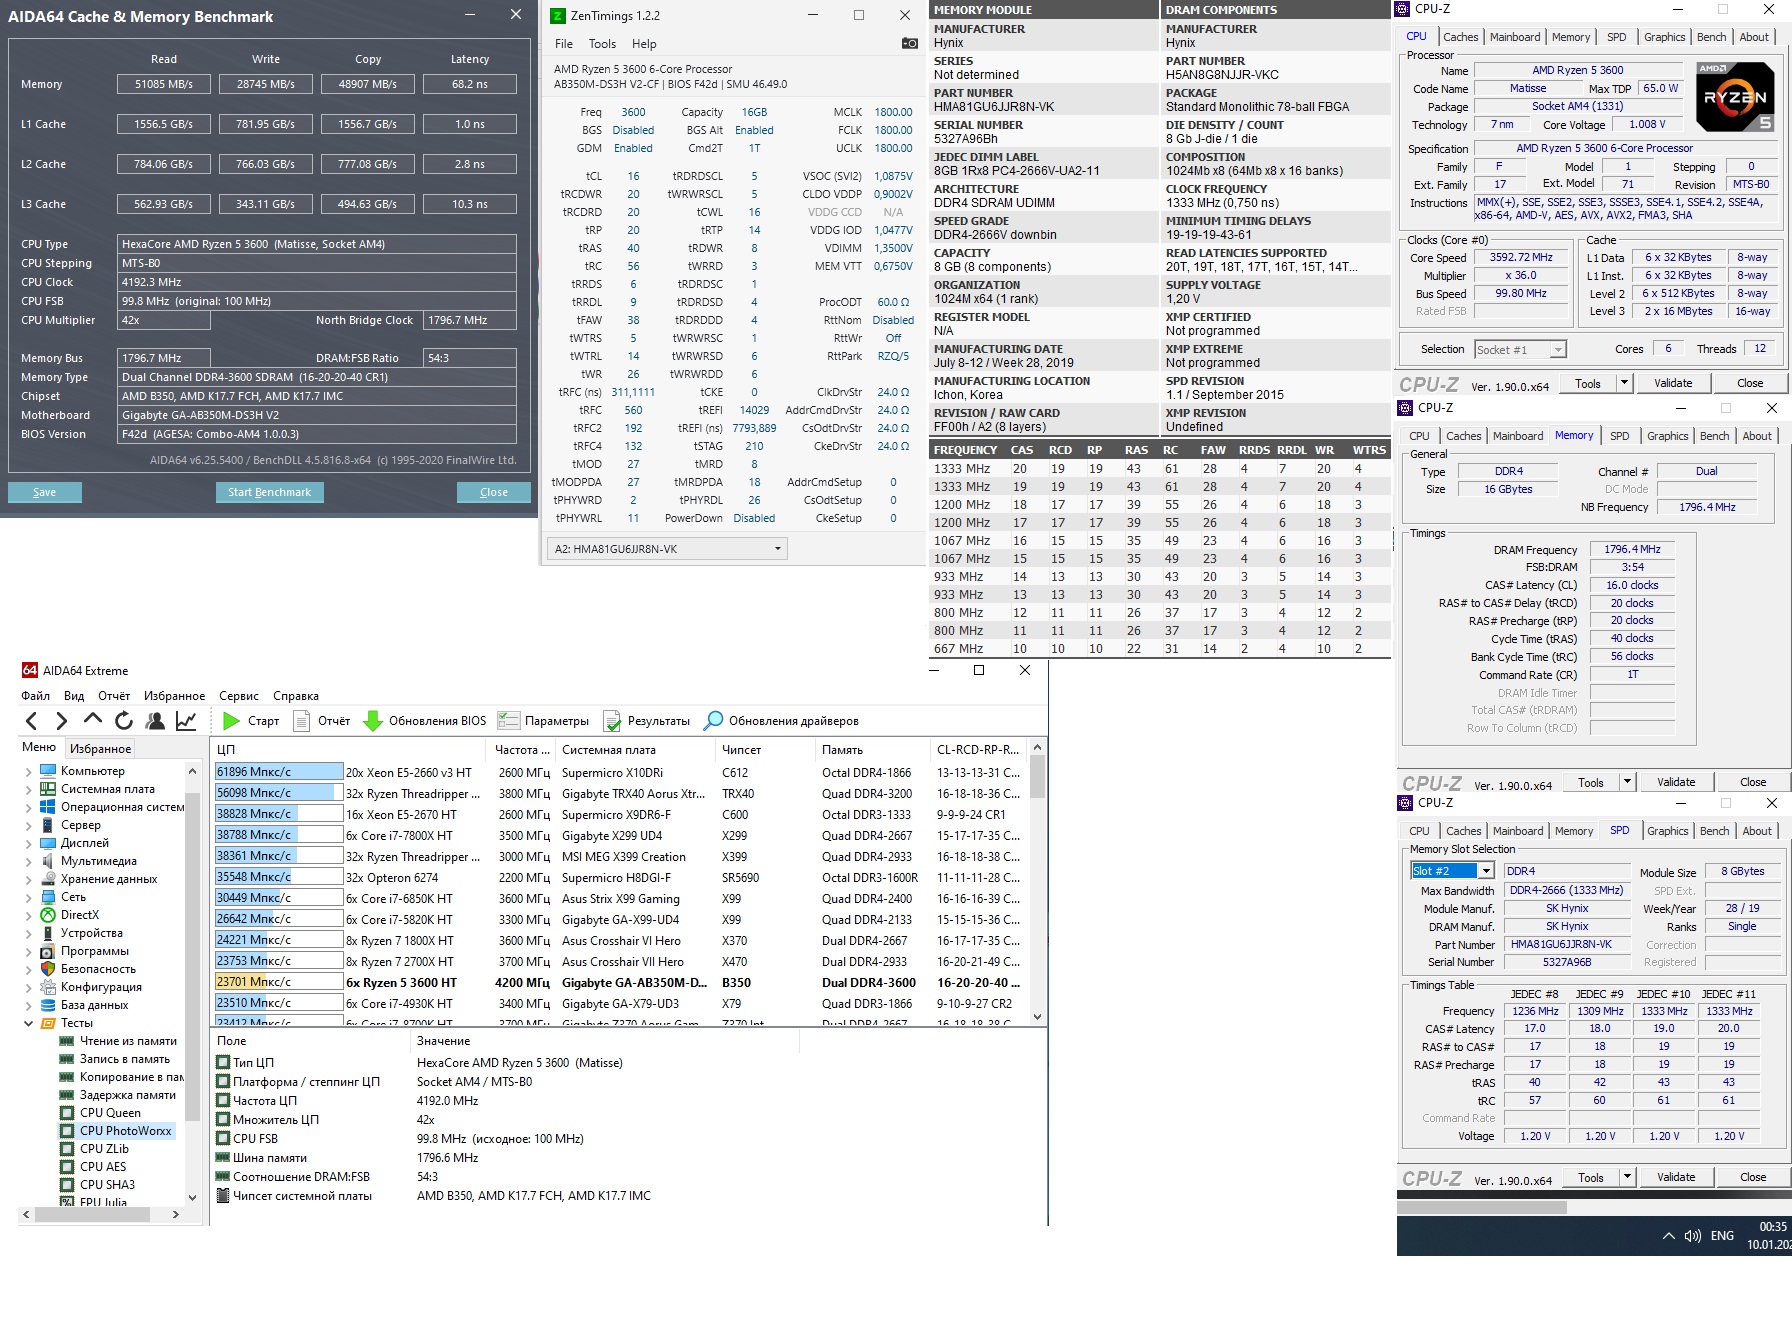Expand the Хранение данных tree node
Screen dimensions: 1792x1344
point(28,879)
